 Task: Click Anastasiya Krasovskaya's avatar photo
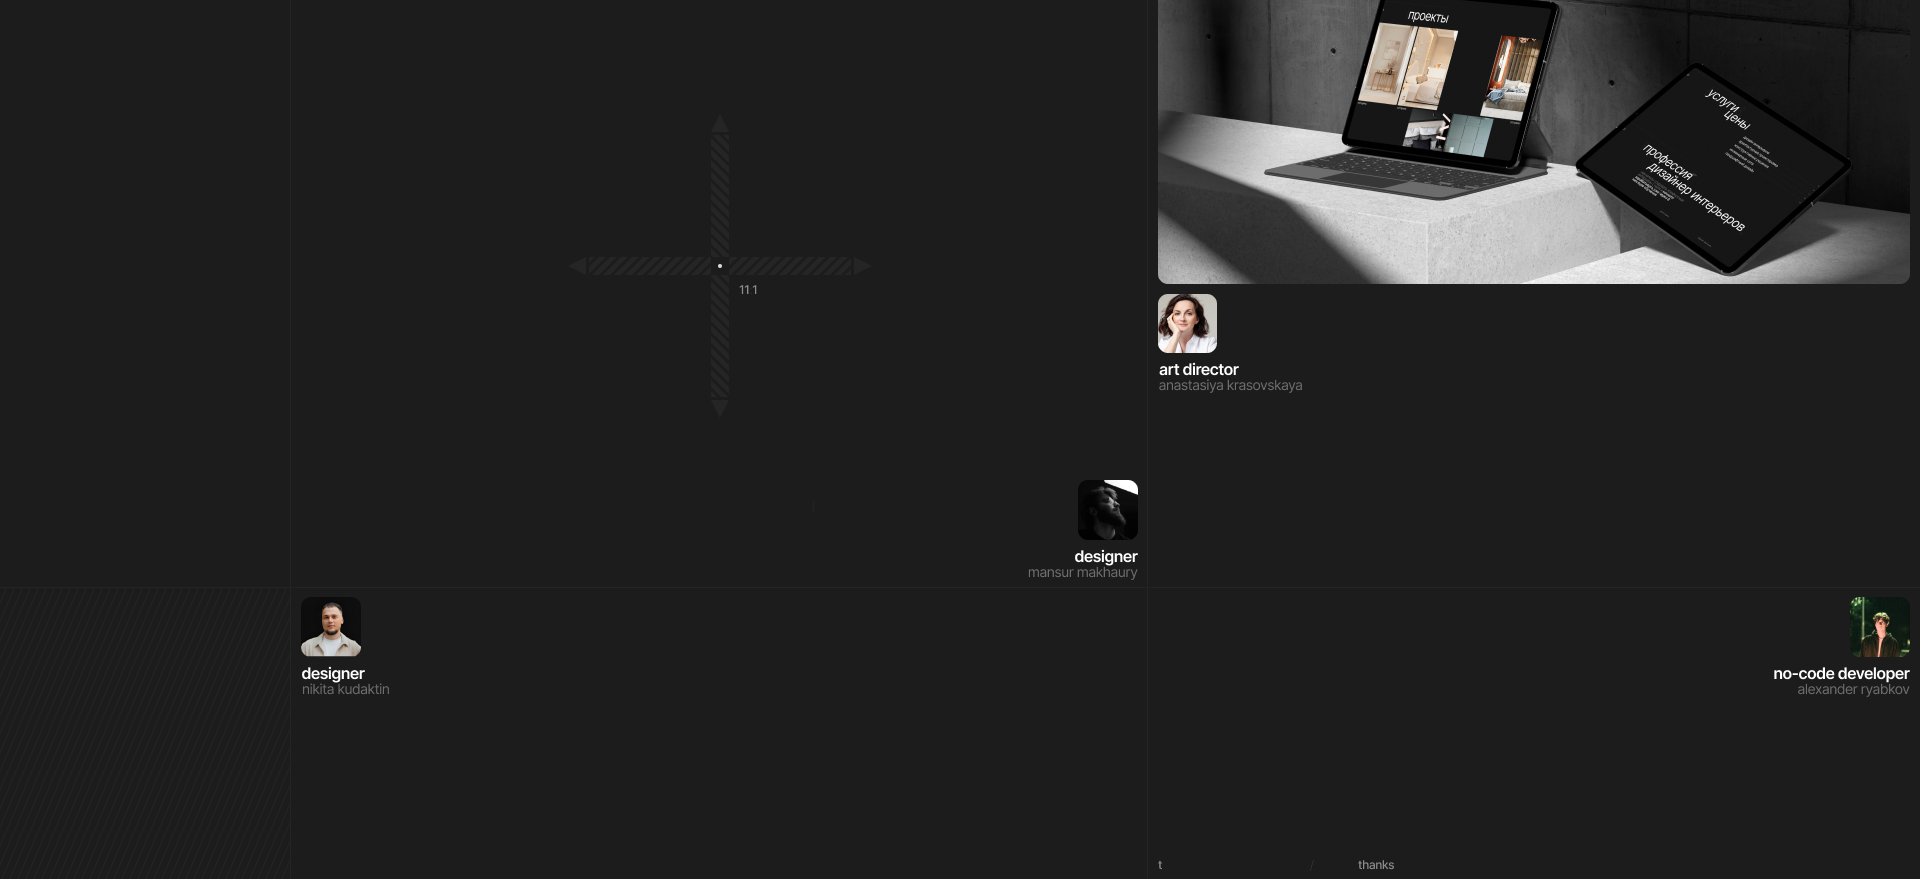tap(1187, 323)
